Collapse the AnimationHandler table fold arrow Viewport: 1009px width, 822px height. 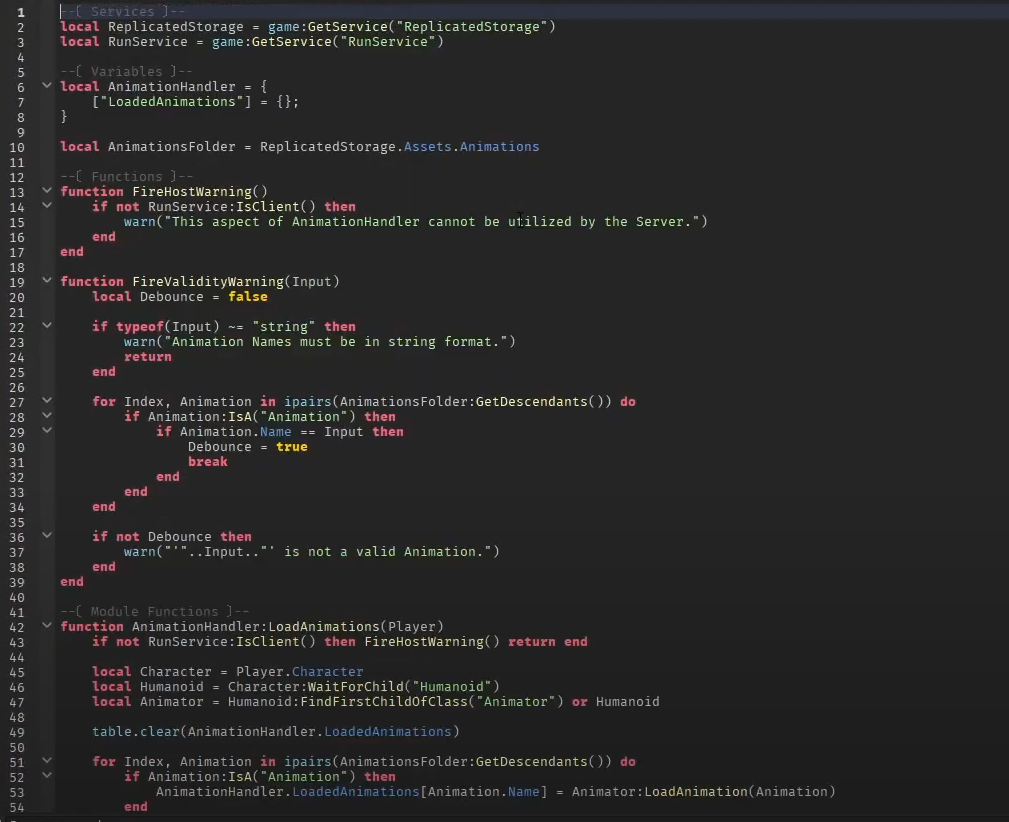(46, 86)
